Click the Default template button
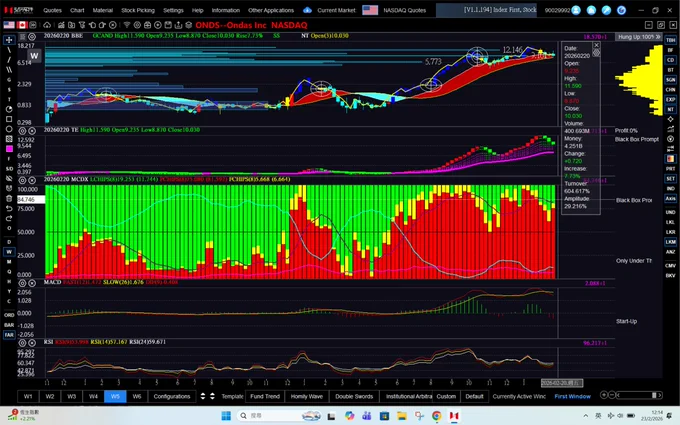Screen dimensions: 680x425 [x=474, y=396]
